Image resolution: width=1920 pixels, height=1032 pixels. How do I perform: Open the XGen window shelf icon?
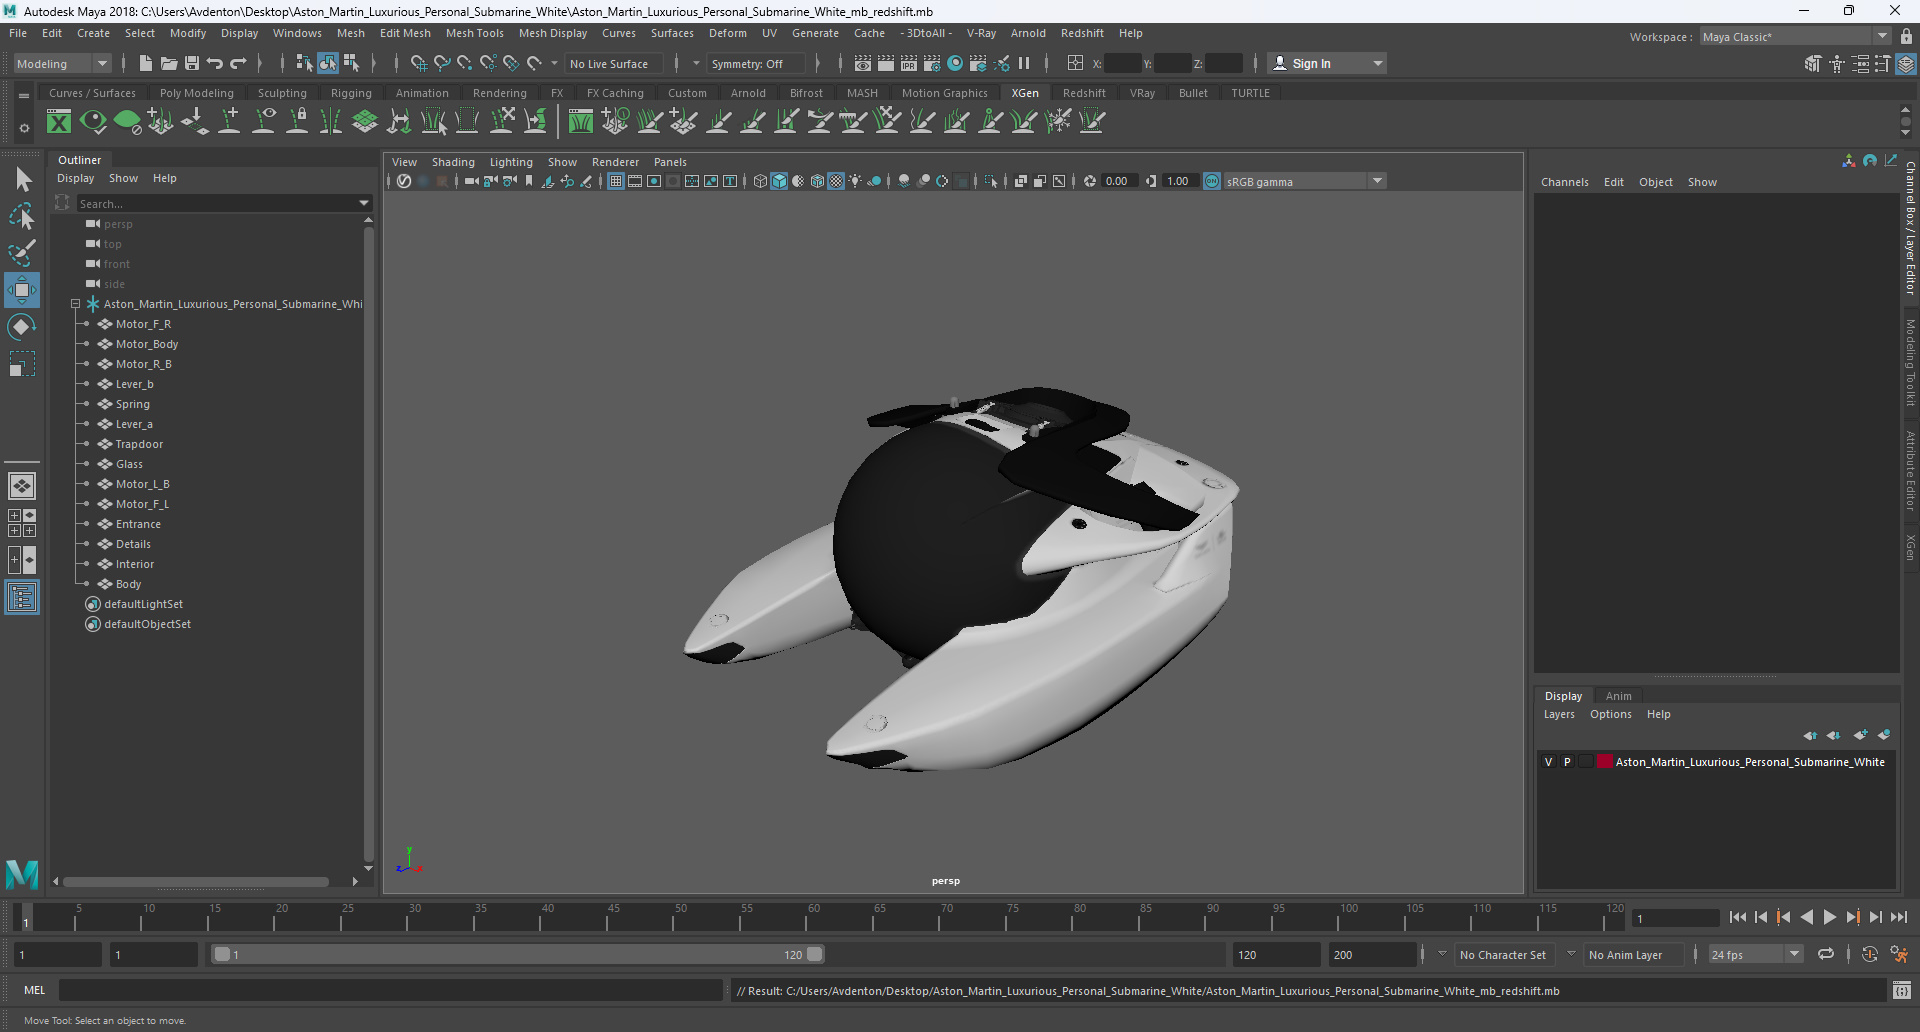point(60,122)
